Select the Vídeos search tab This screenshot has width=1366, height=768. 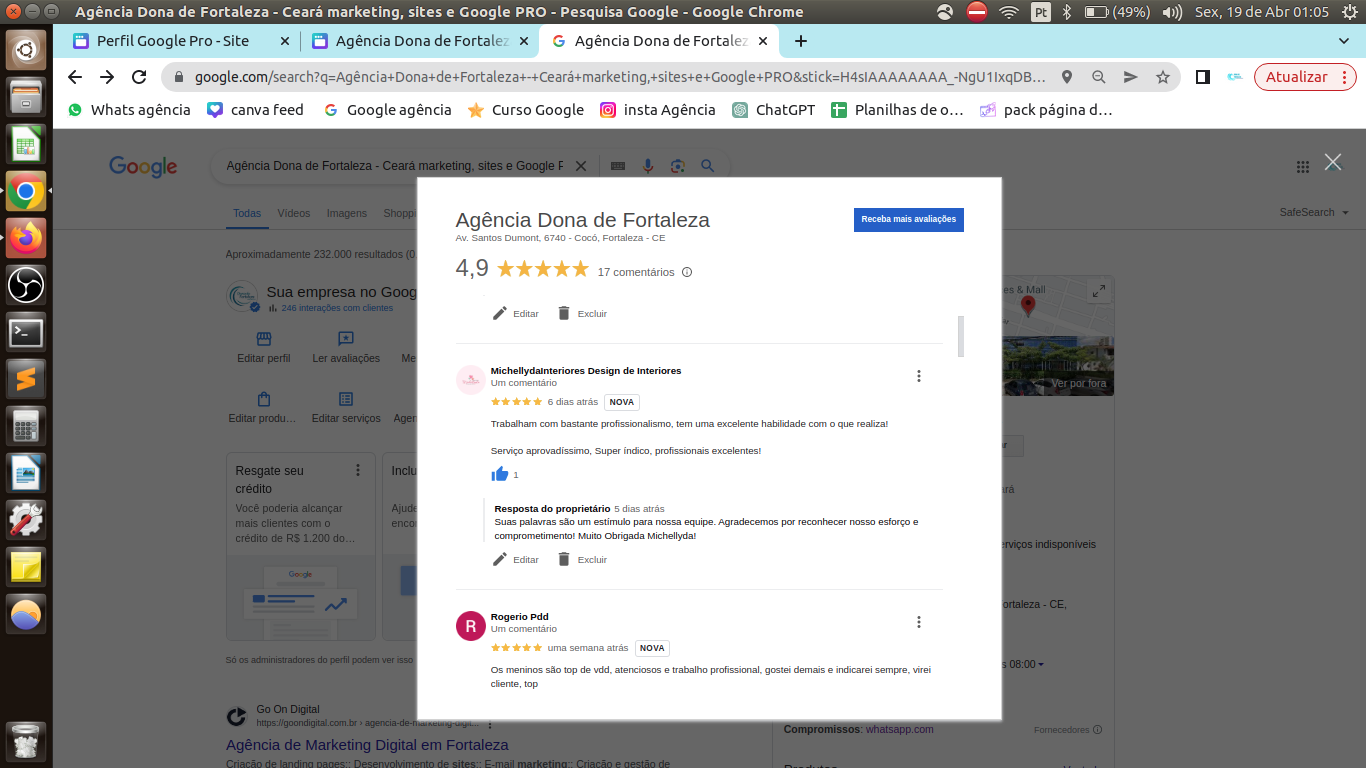(x=294, y=213)
